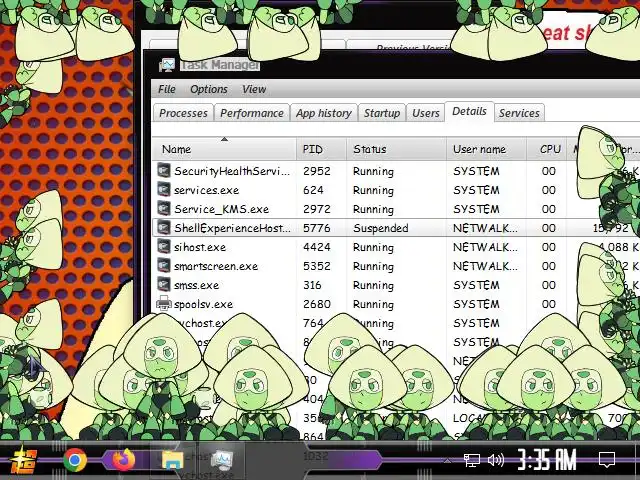
Task: Open File Explorer from the taskbar
Action: (x=173, y=460)
